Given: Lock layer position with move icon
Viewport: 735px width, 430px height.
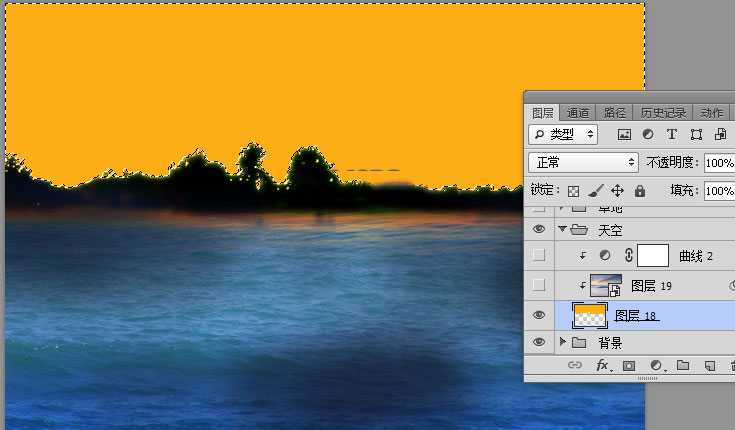Looking at the screenshot, I should click(617, 190).
